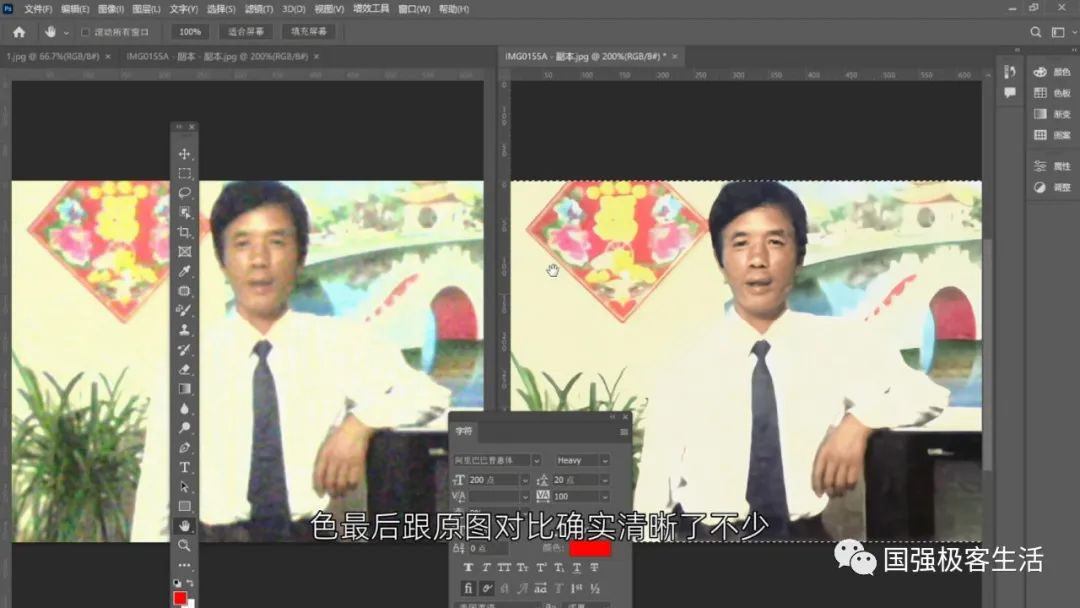Screen dimensions: 1080x608
Task: Select the Eyedropper tool
Action: [184, 271]
